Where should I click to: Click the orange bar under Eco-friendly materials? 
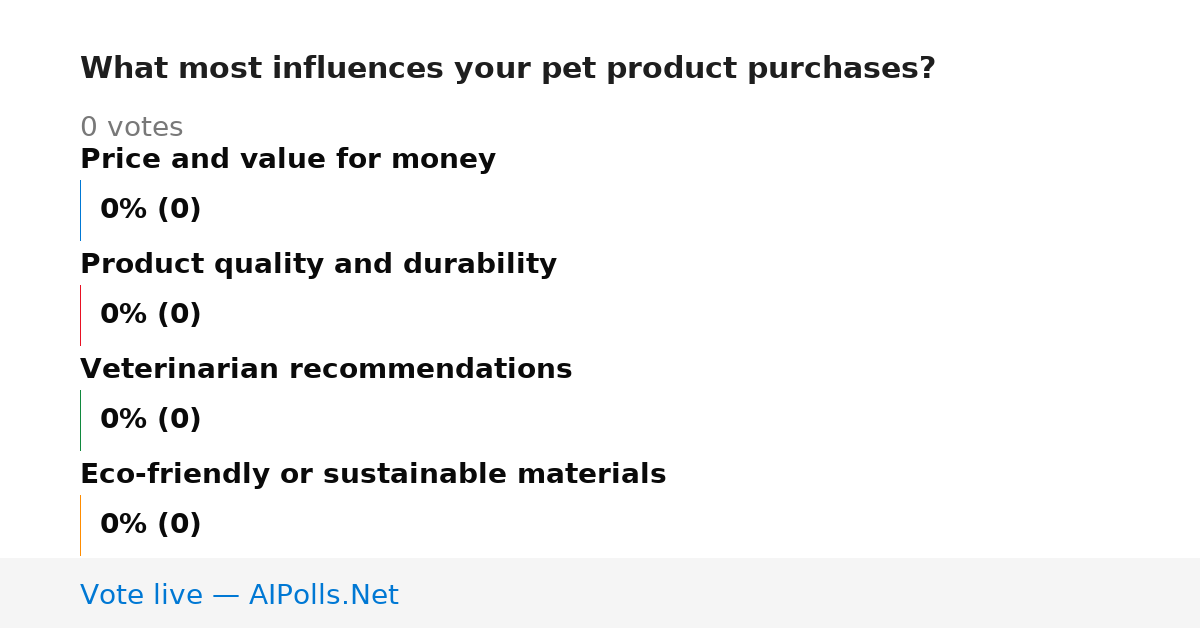[x=80, y=525]
